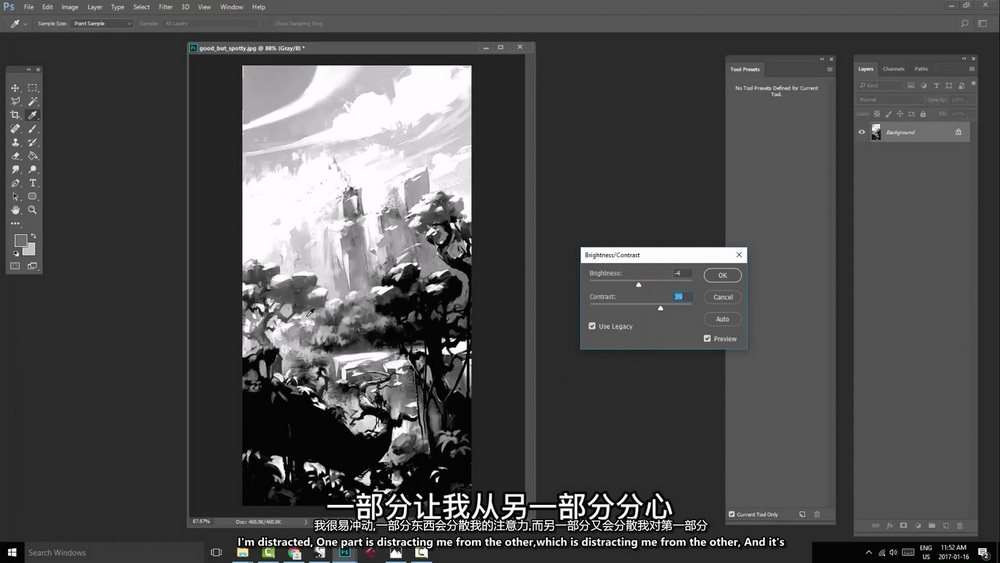Reset default foreground and background colors
The width and height of the screenshot is (1000, 563).
point(16,253)
